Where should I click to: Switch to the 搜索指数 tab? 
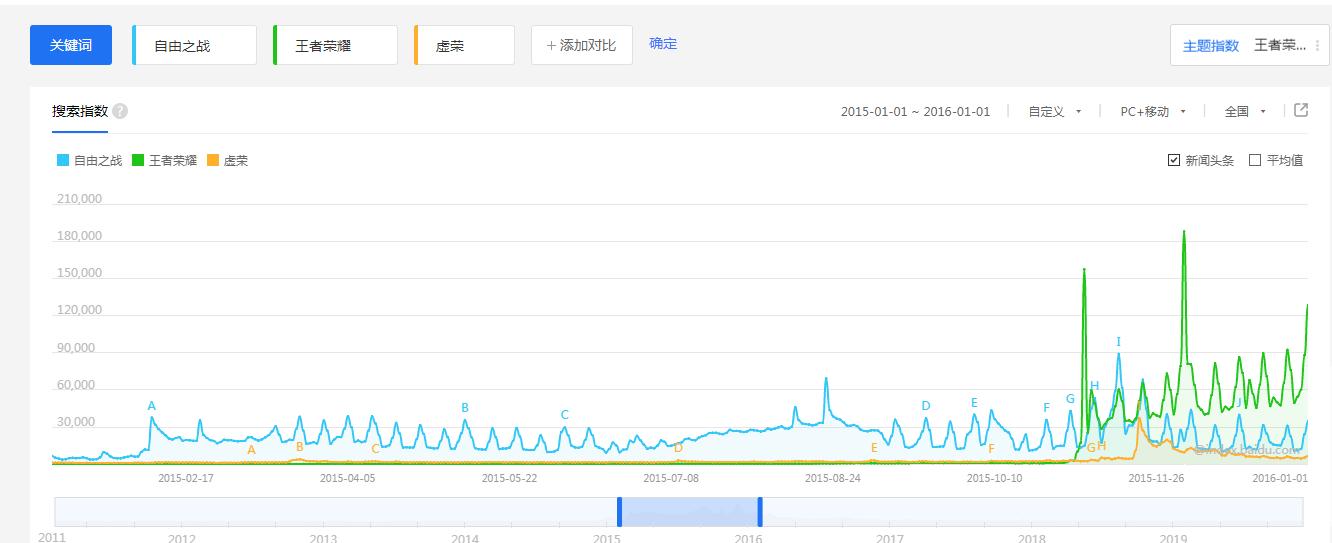click(x=80, y=111)
